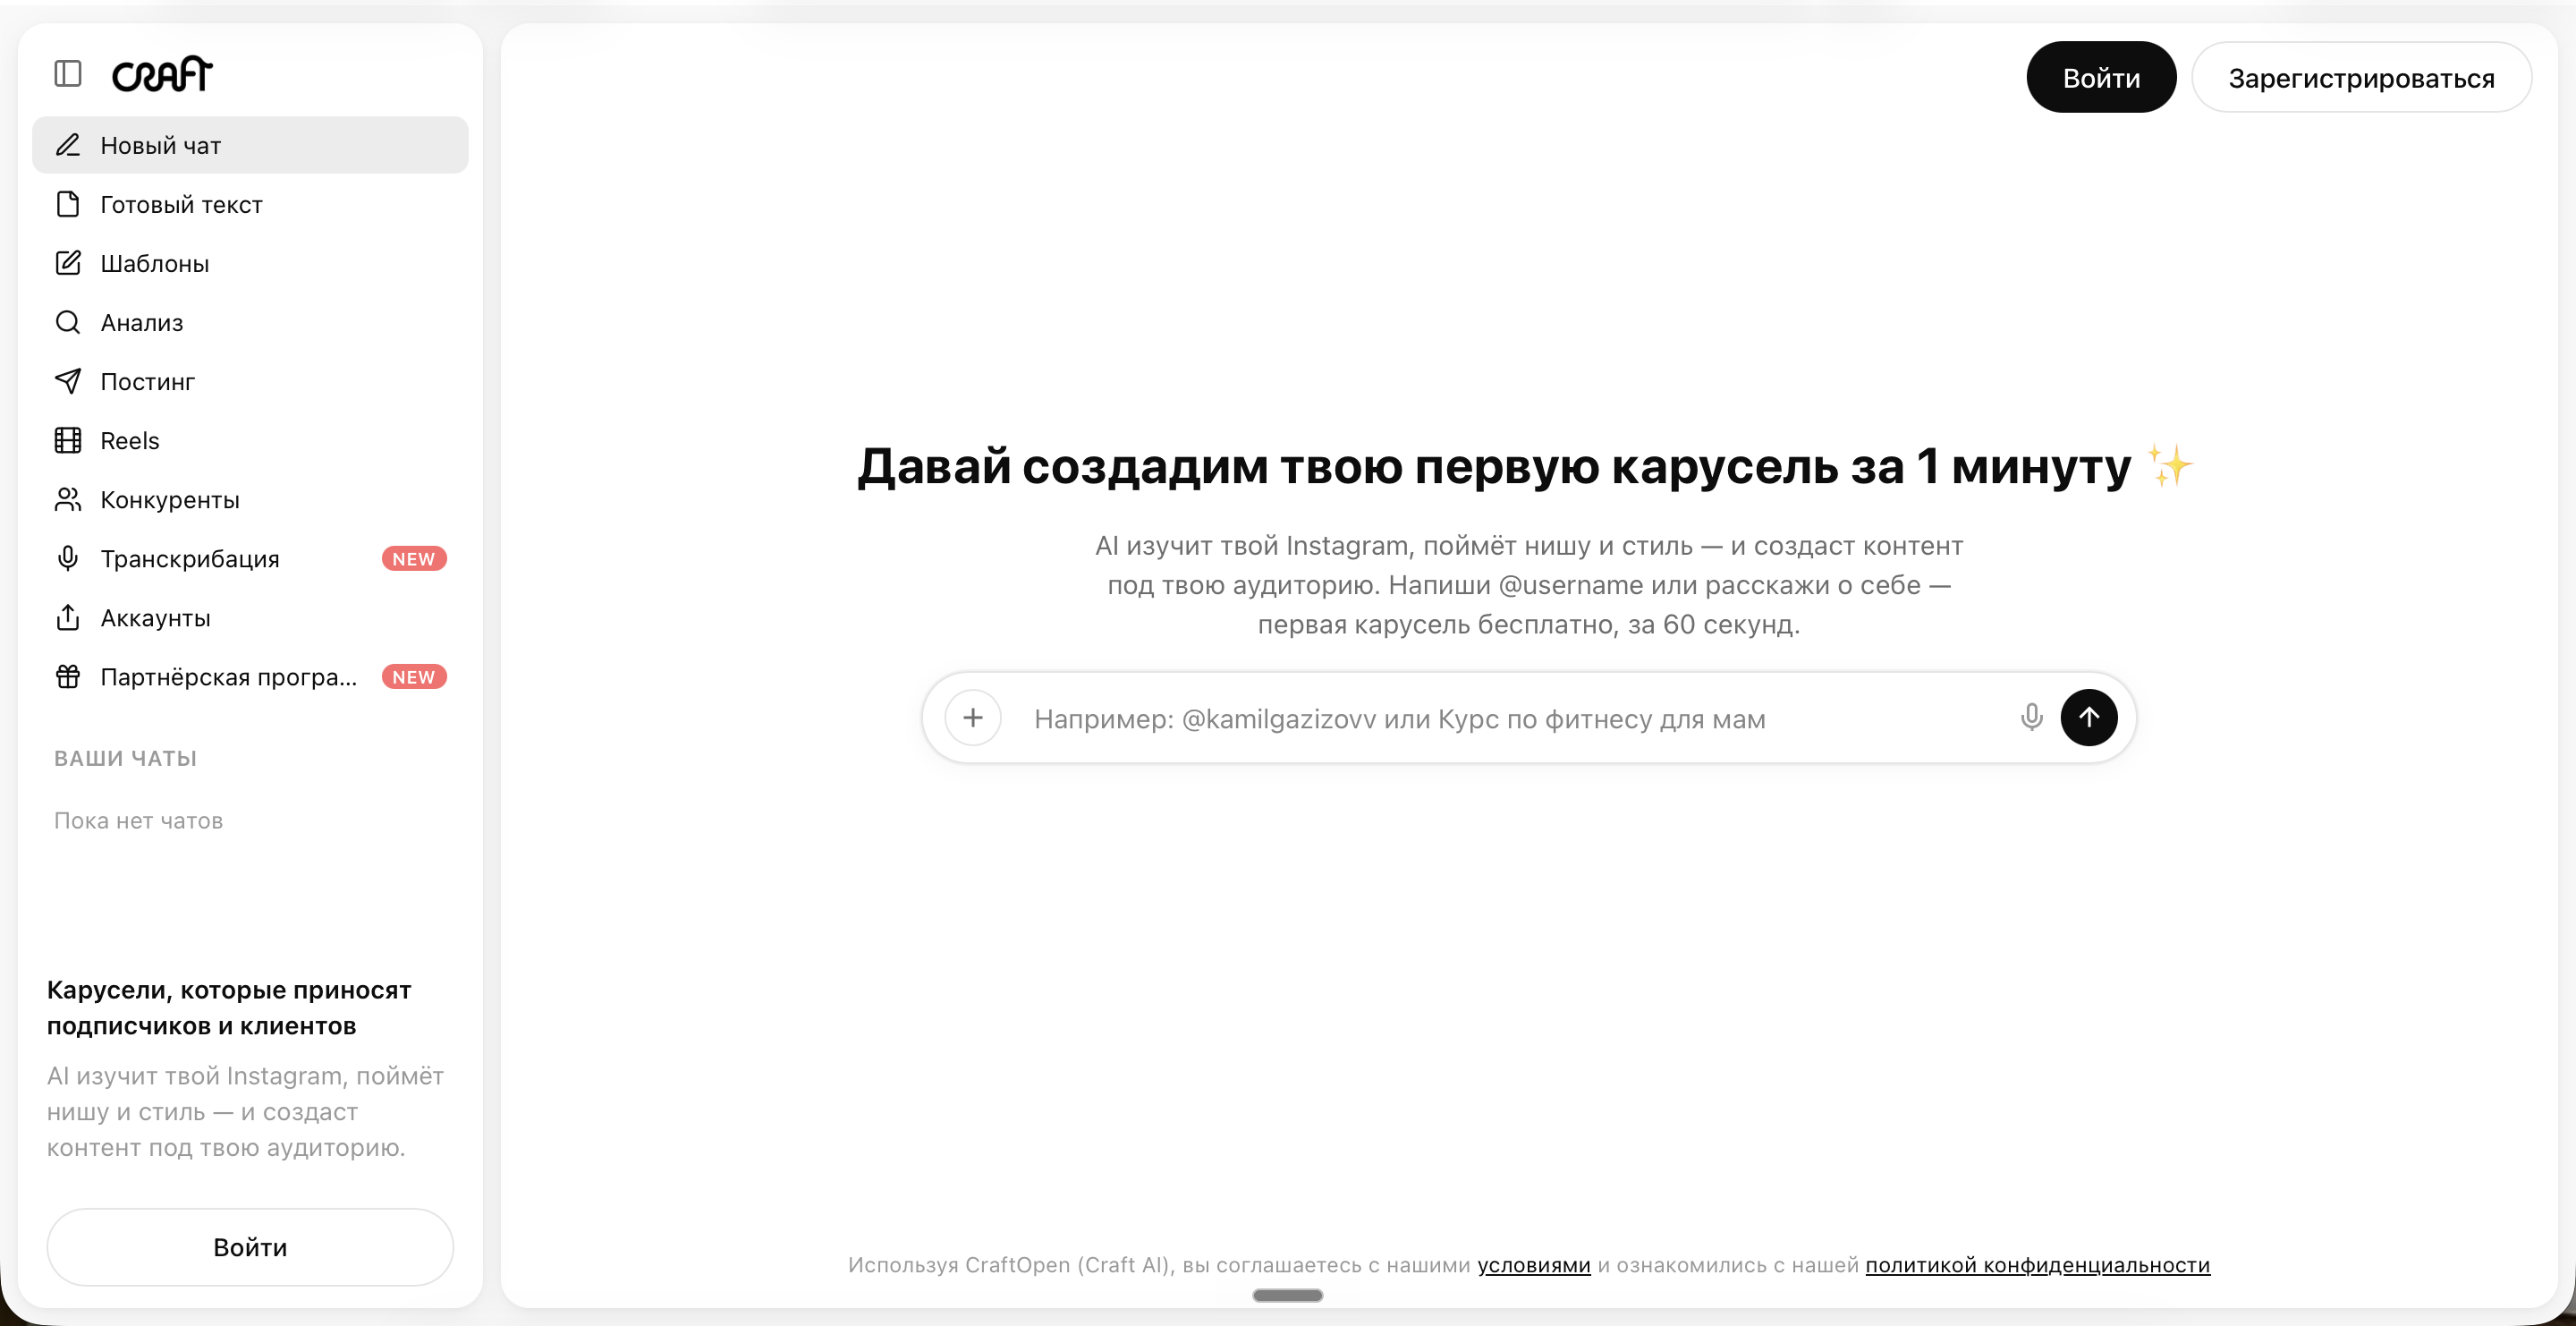Click the document icon beside Готовый текст
The image size is (2576, 1326).
pyautogui.click(x=68, y=204)
